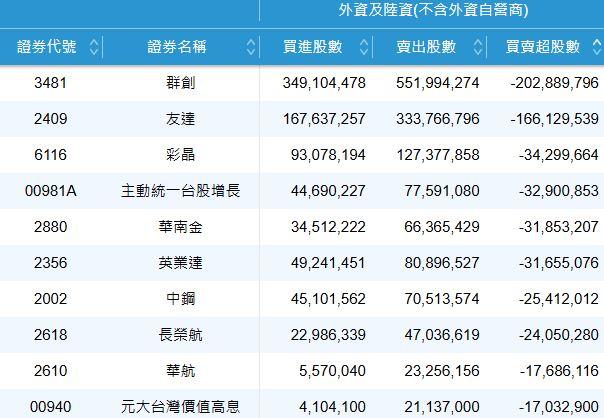Click the 賣出股數 column header label
Image resolution: width=604 pixels, height=418 pixels.
(x=426, y=47)
